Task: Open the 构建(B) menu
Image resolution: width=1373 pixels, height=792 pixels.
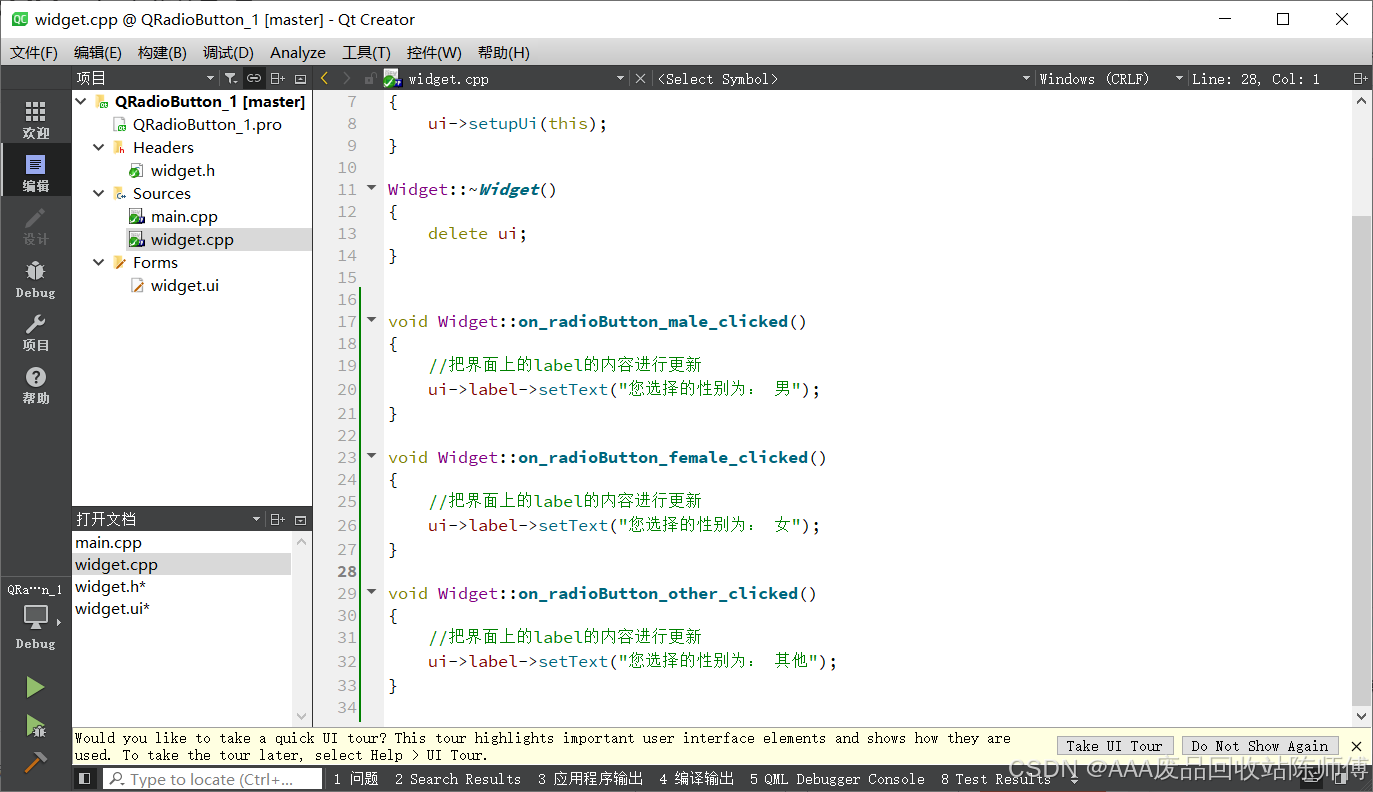Action: tap(162, 53)
